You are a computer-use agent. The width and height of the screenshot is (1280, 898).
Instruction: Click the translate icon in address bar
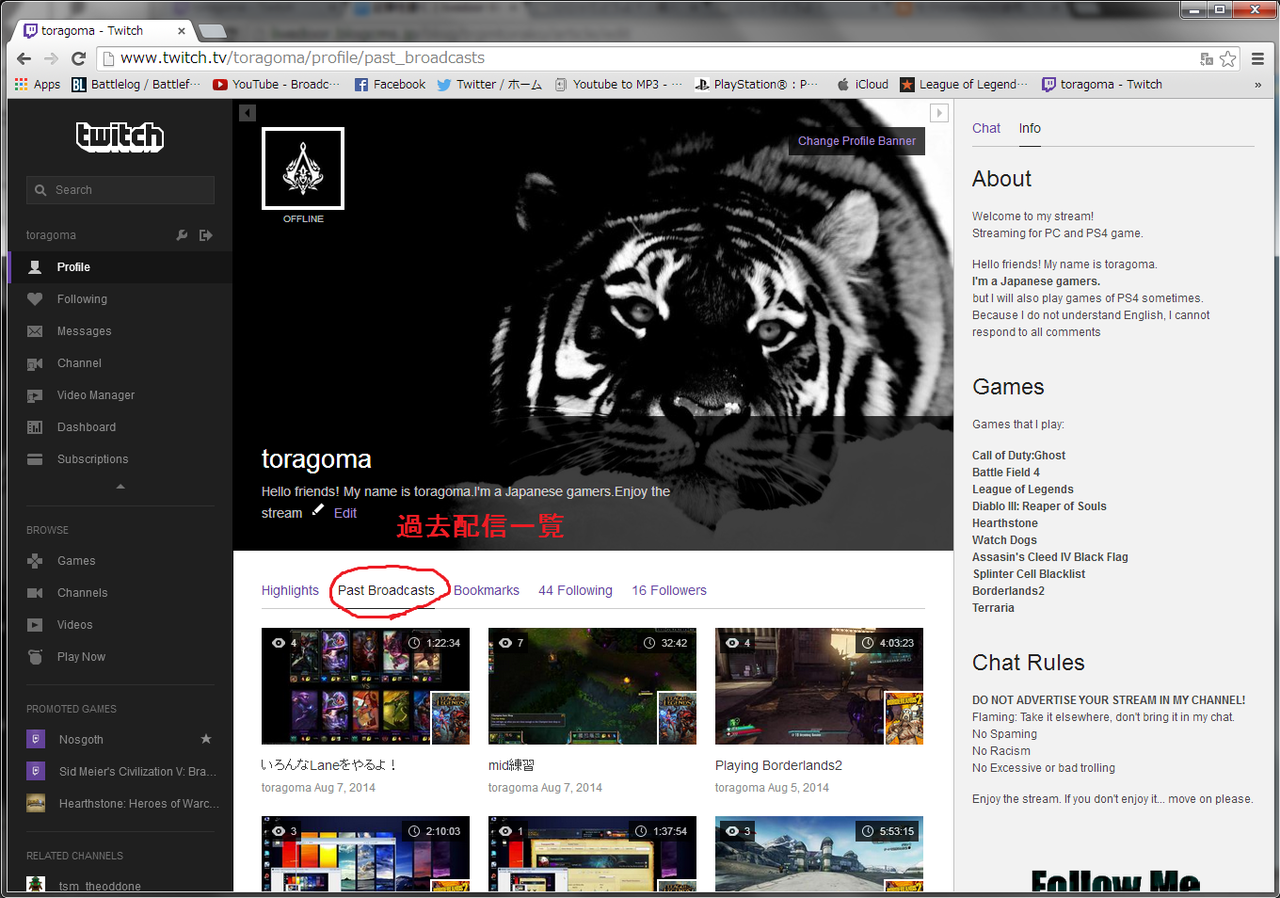pyautogui.click(x=1207, y=59)
